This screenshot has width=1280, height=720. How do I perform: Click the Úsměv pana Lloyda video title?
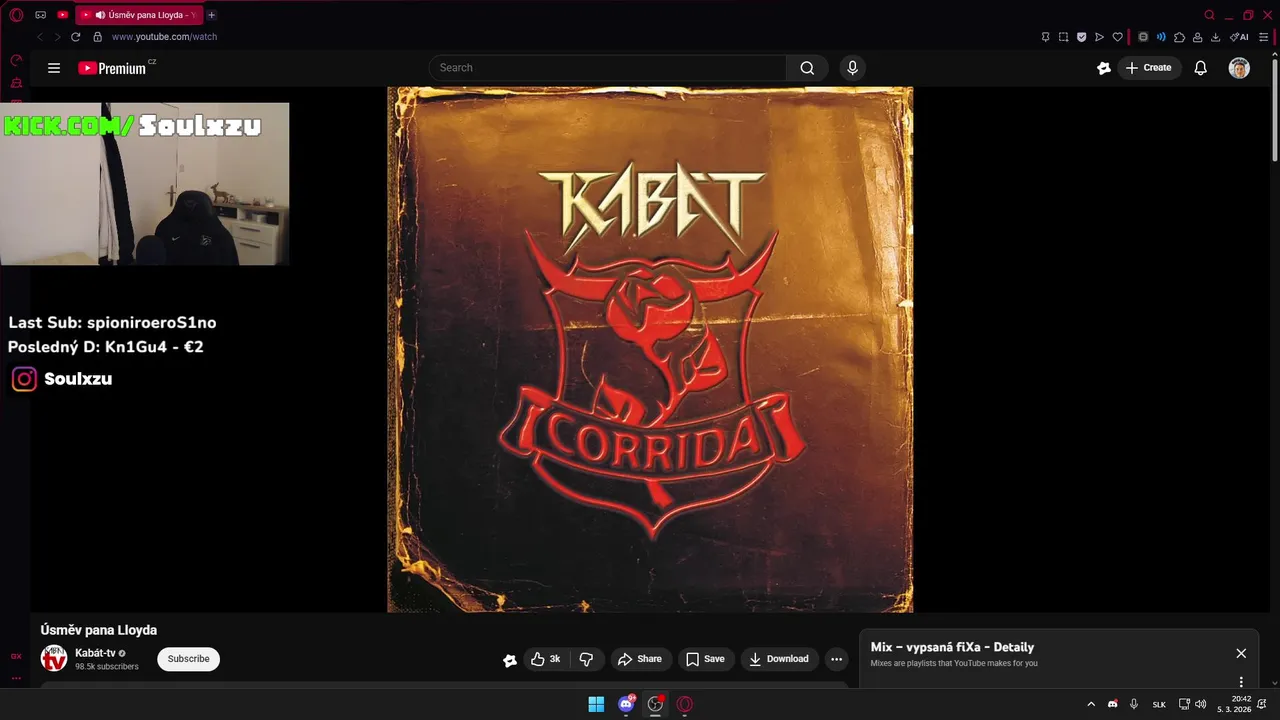point(99,630)
